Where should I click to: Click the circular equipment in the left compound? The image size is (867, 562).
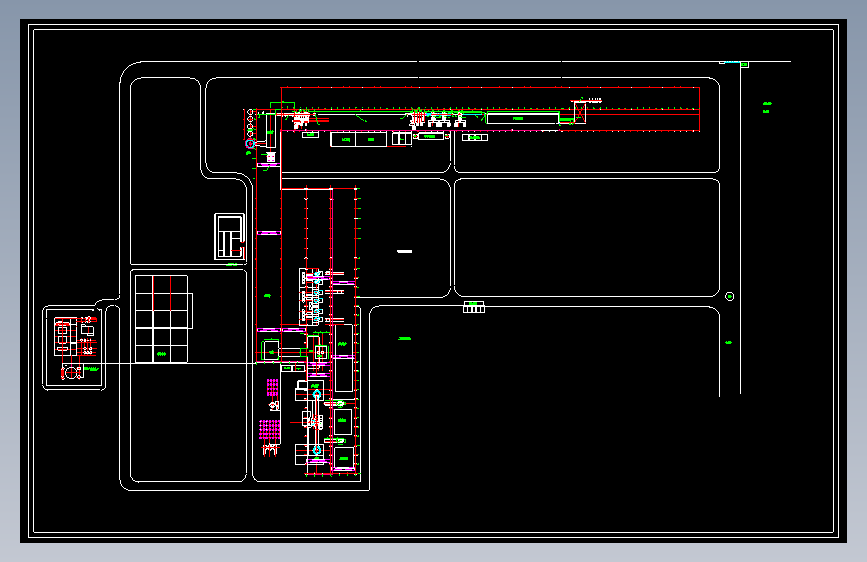click(x=72, y=372)
